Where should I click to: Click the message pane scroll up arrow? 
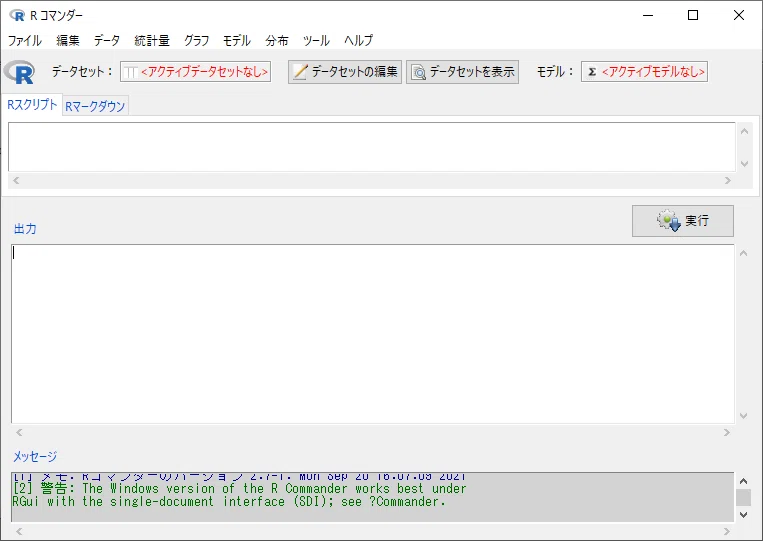click(x=744, y=481)
